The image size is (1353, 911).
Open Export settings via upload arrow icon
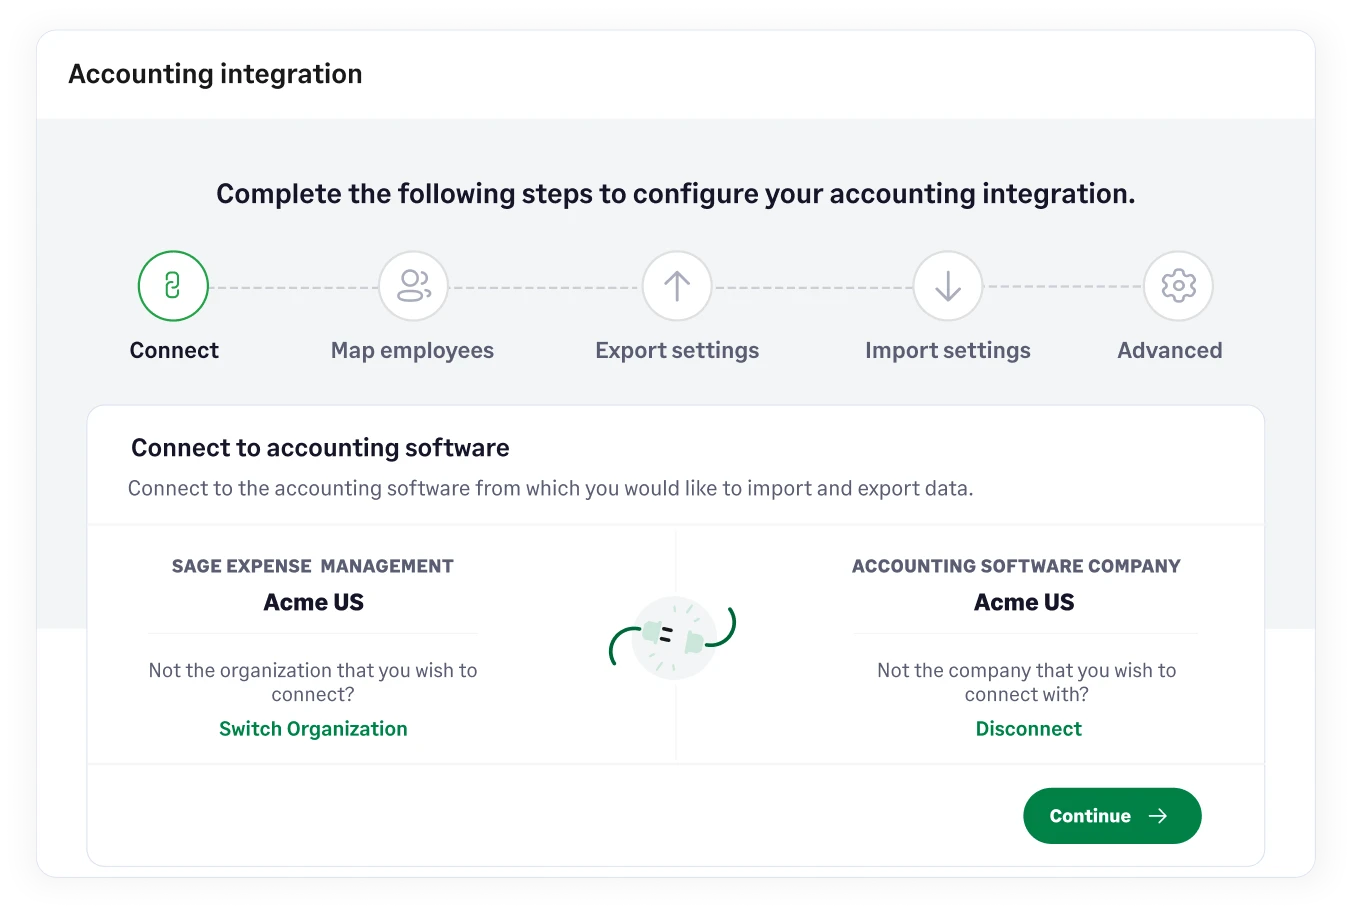coord(677,285)
